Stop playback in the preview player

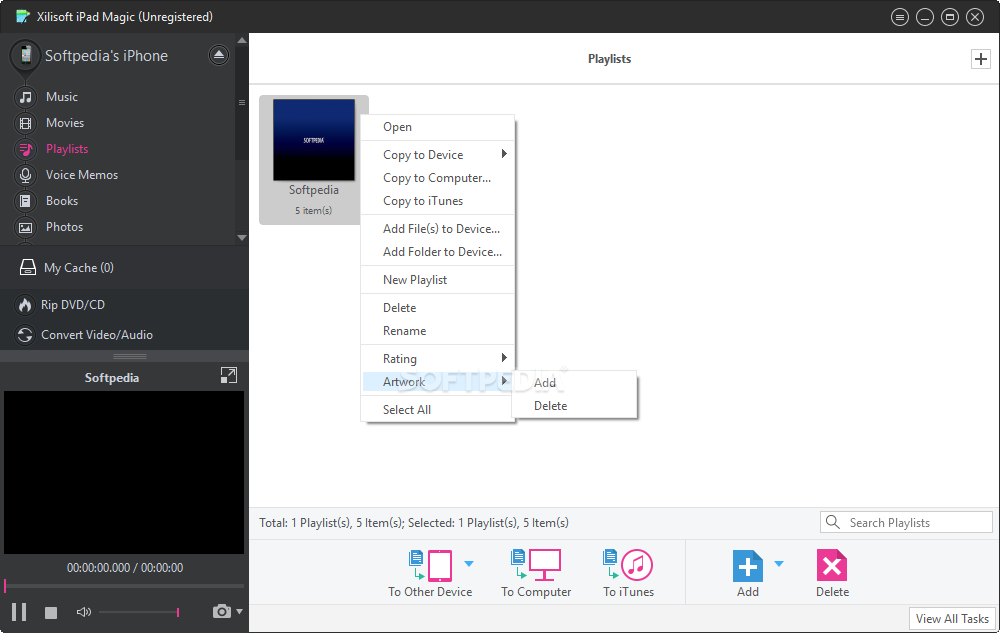click(x=51, y=613)
